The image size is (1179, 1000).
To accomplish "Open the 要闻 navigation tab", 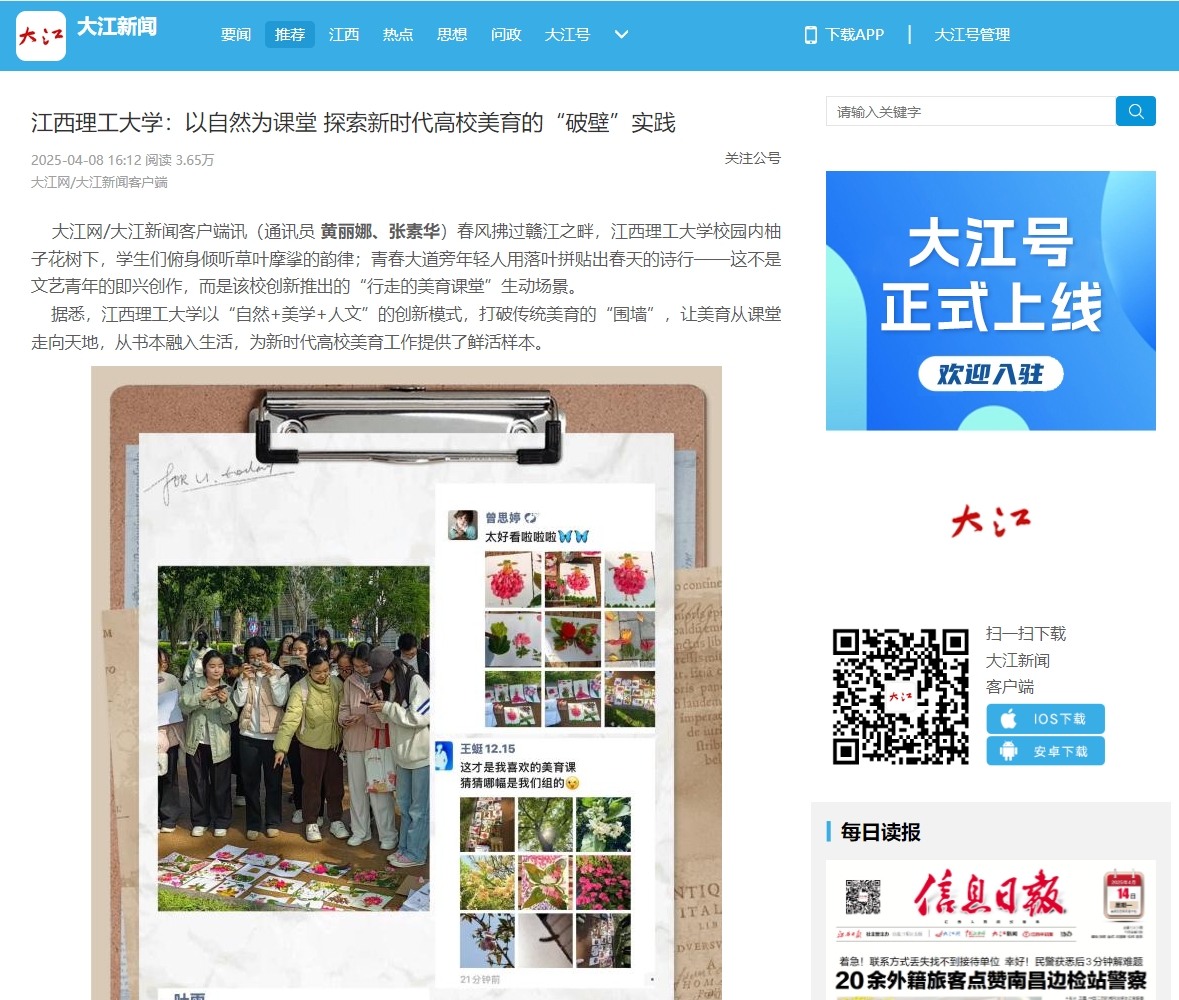I will click(236, 35).
